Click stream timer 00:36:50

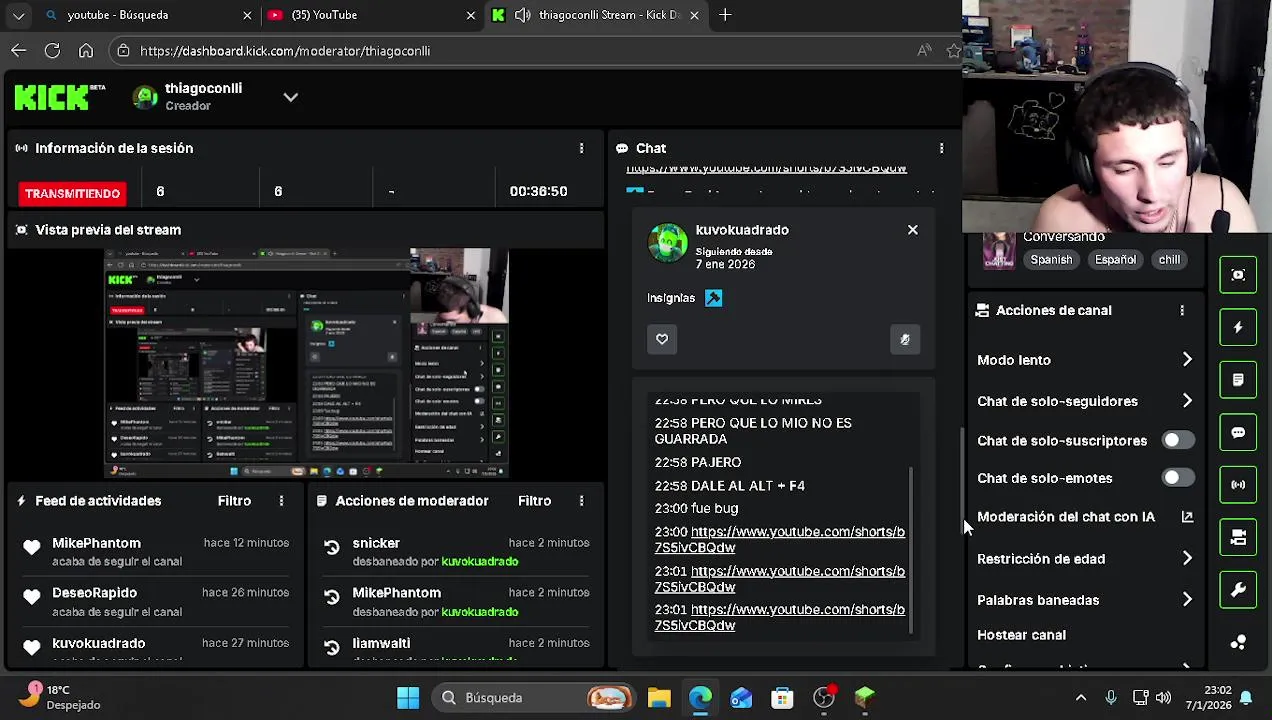(538, 191)
